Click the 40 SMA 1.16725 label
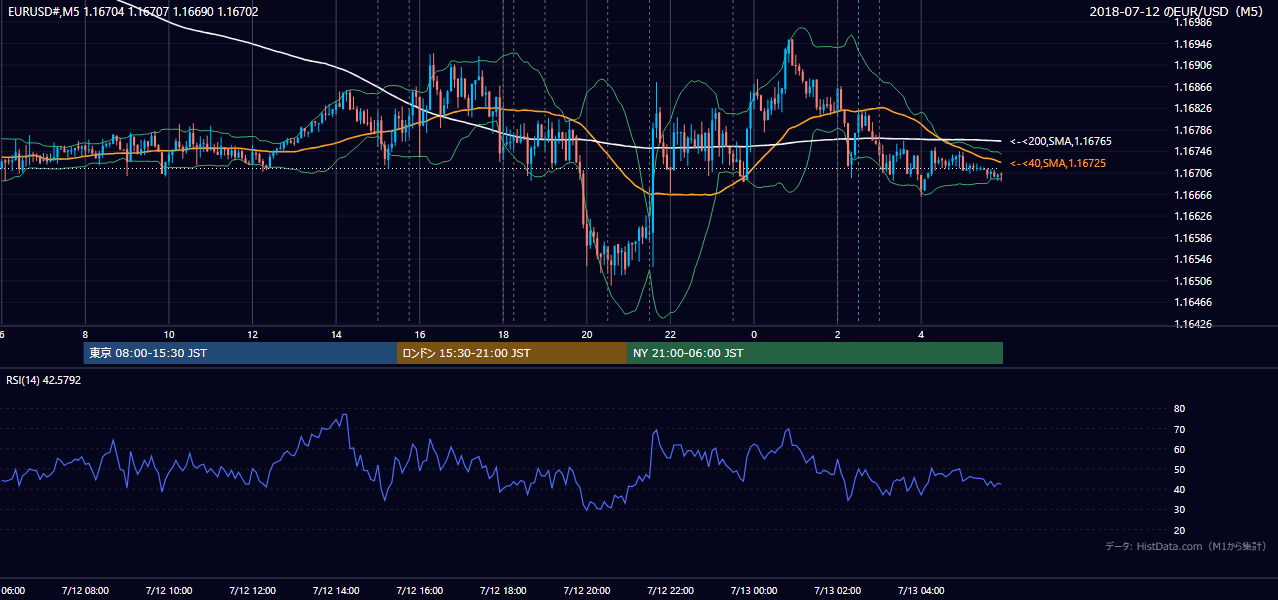The width and height of the screenshot is (1278, 600). [1057, 163]
